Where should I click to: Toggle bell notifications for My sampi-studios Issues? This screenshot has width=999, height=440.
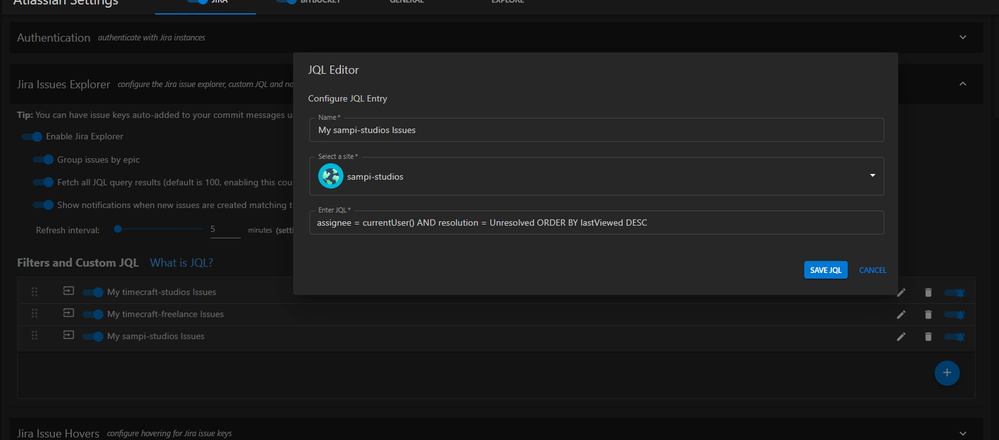click(955, 336)
